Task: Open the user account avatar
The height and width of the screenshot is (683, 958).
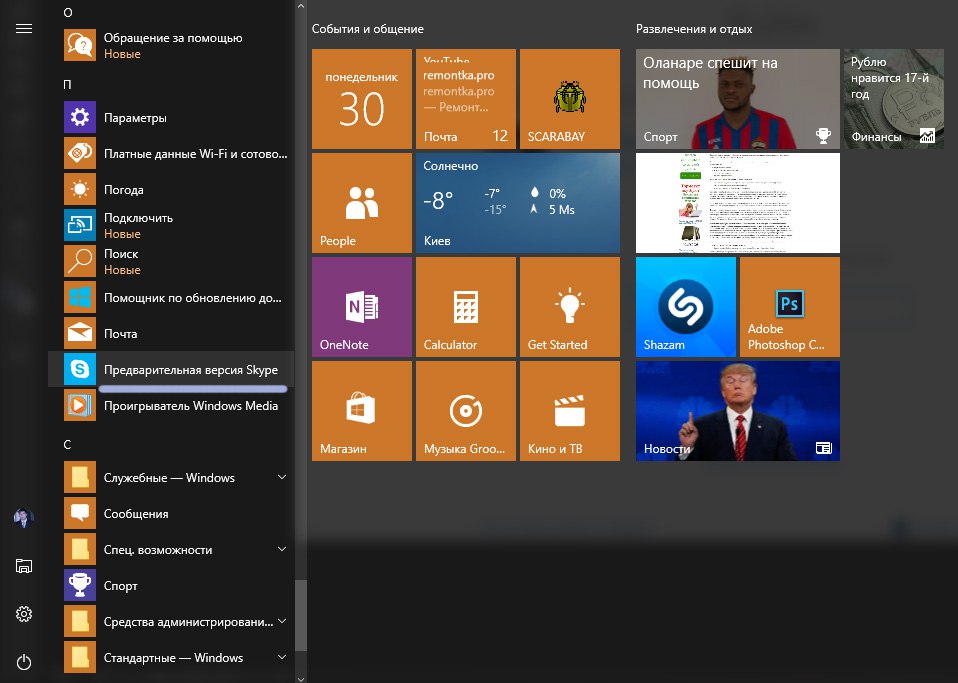Action: coord(23,518)
